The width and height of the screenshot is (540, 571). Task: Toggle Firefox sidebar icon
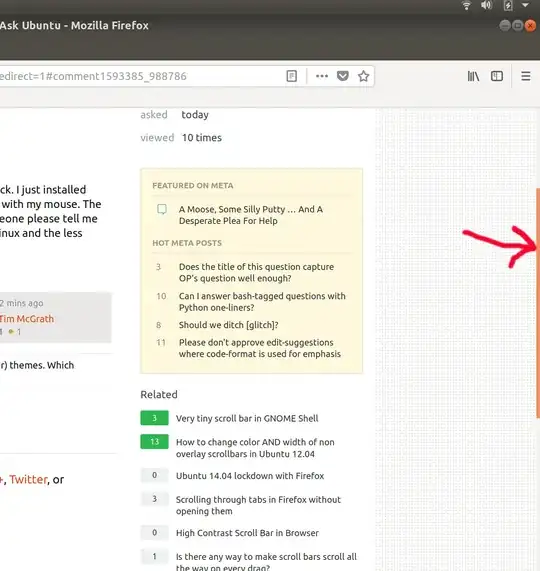point(497,76)
